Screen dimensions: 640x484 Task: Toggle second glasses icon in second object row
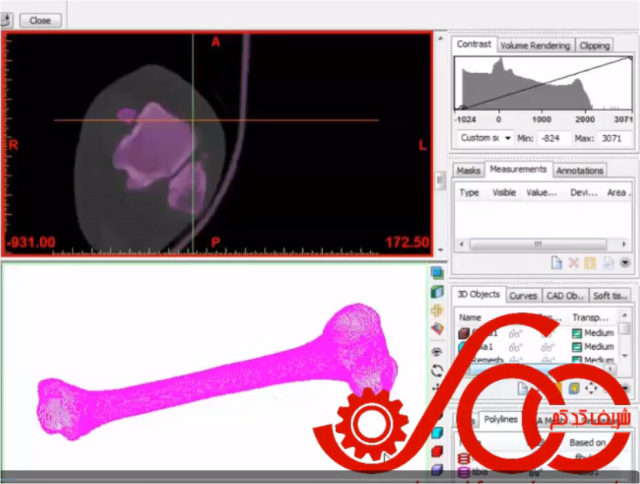click(547, 348)
